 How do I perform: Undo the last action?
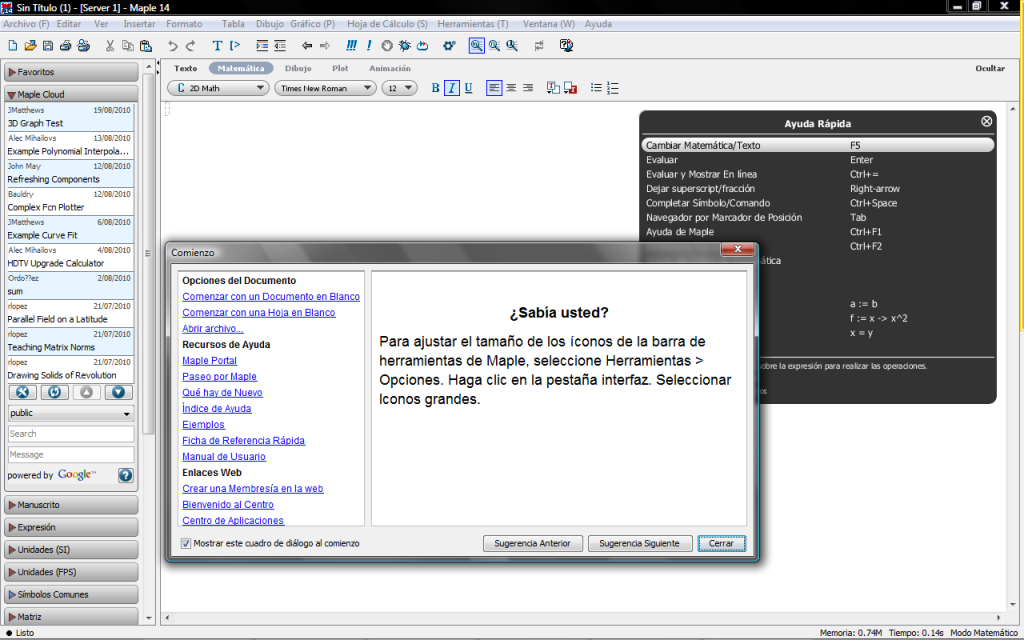(x=172, y=46)
